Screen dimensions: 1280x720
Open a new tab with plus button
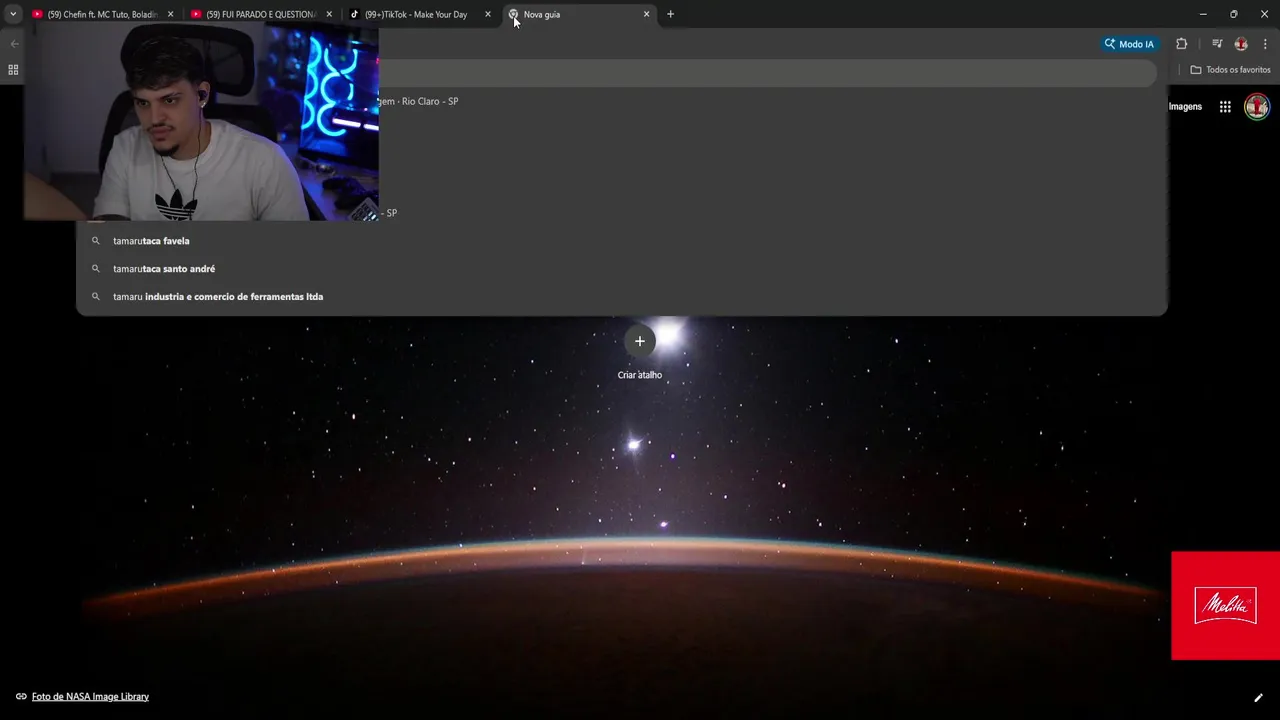coord(670,14)
